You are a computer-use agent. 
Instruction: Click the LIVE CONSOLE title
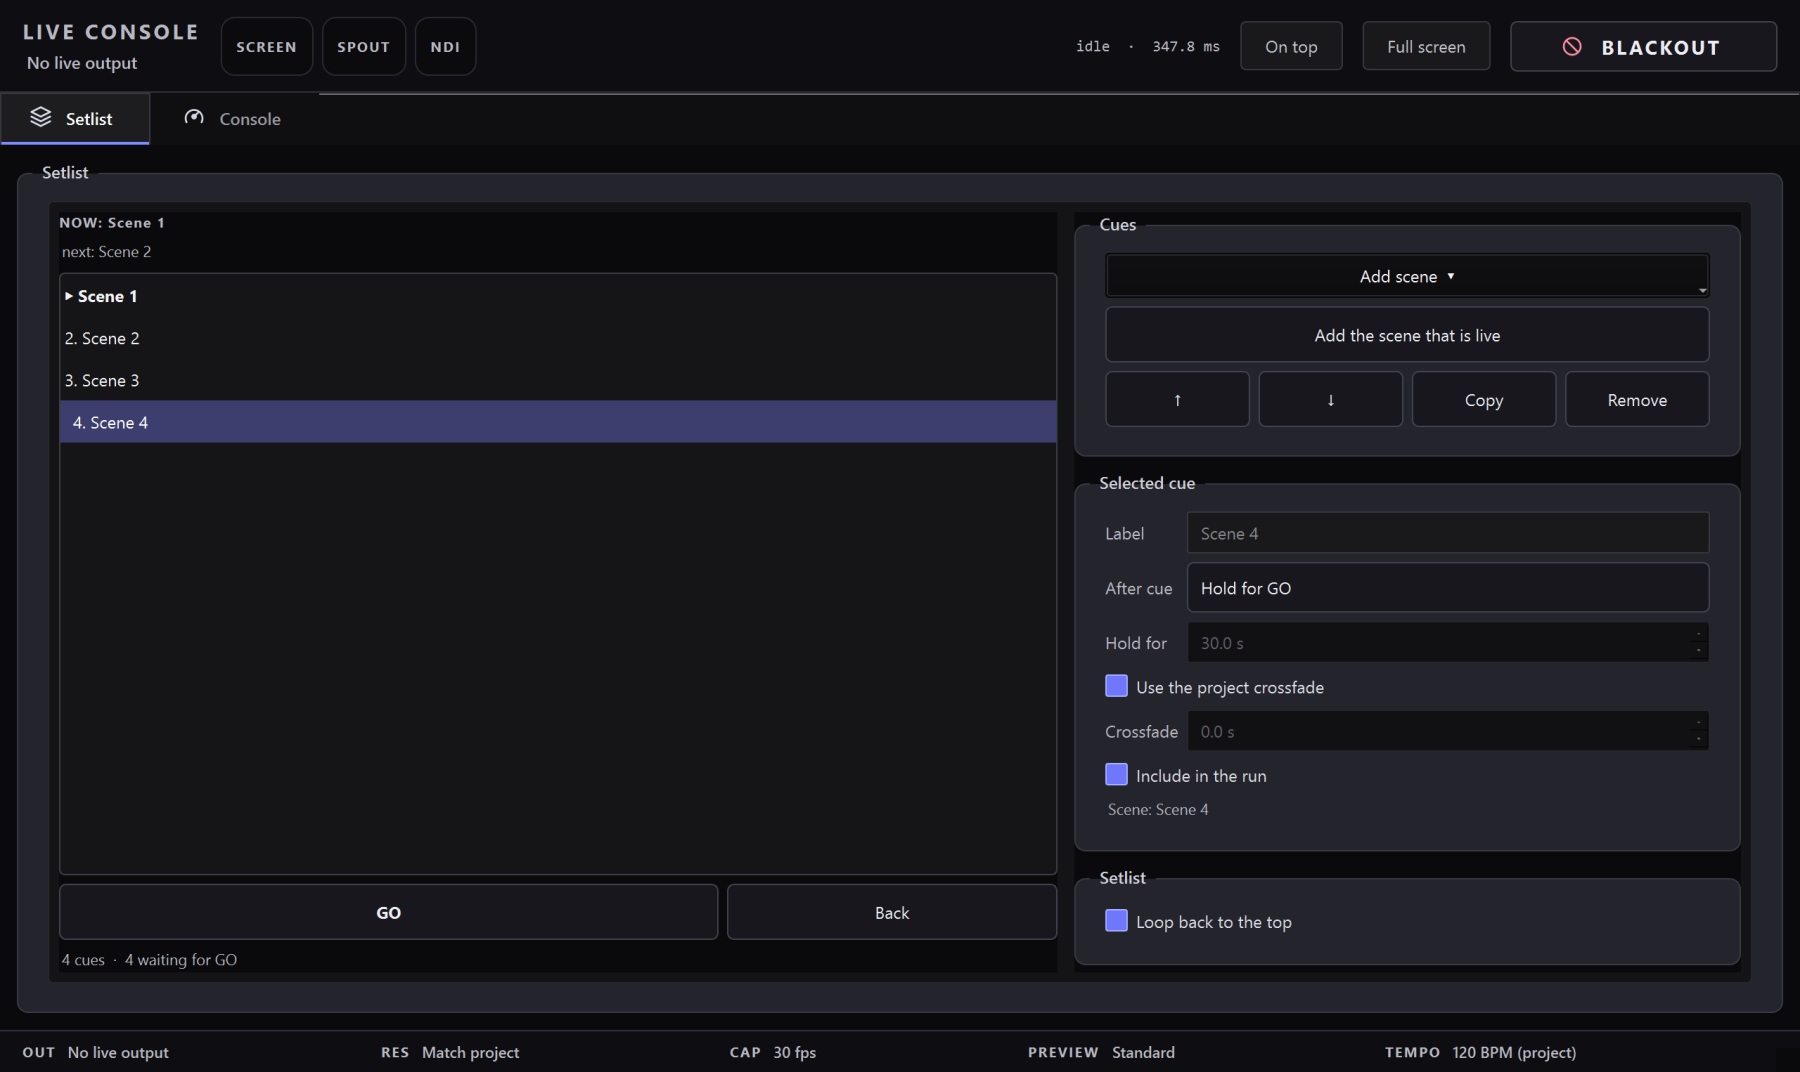[110, 31]
